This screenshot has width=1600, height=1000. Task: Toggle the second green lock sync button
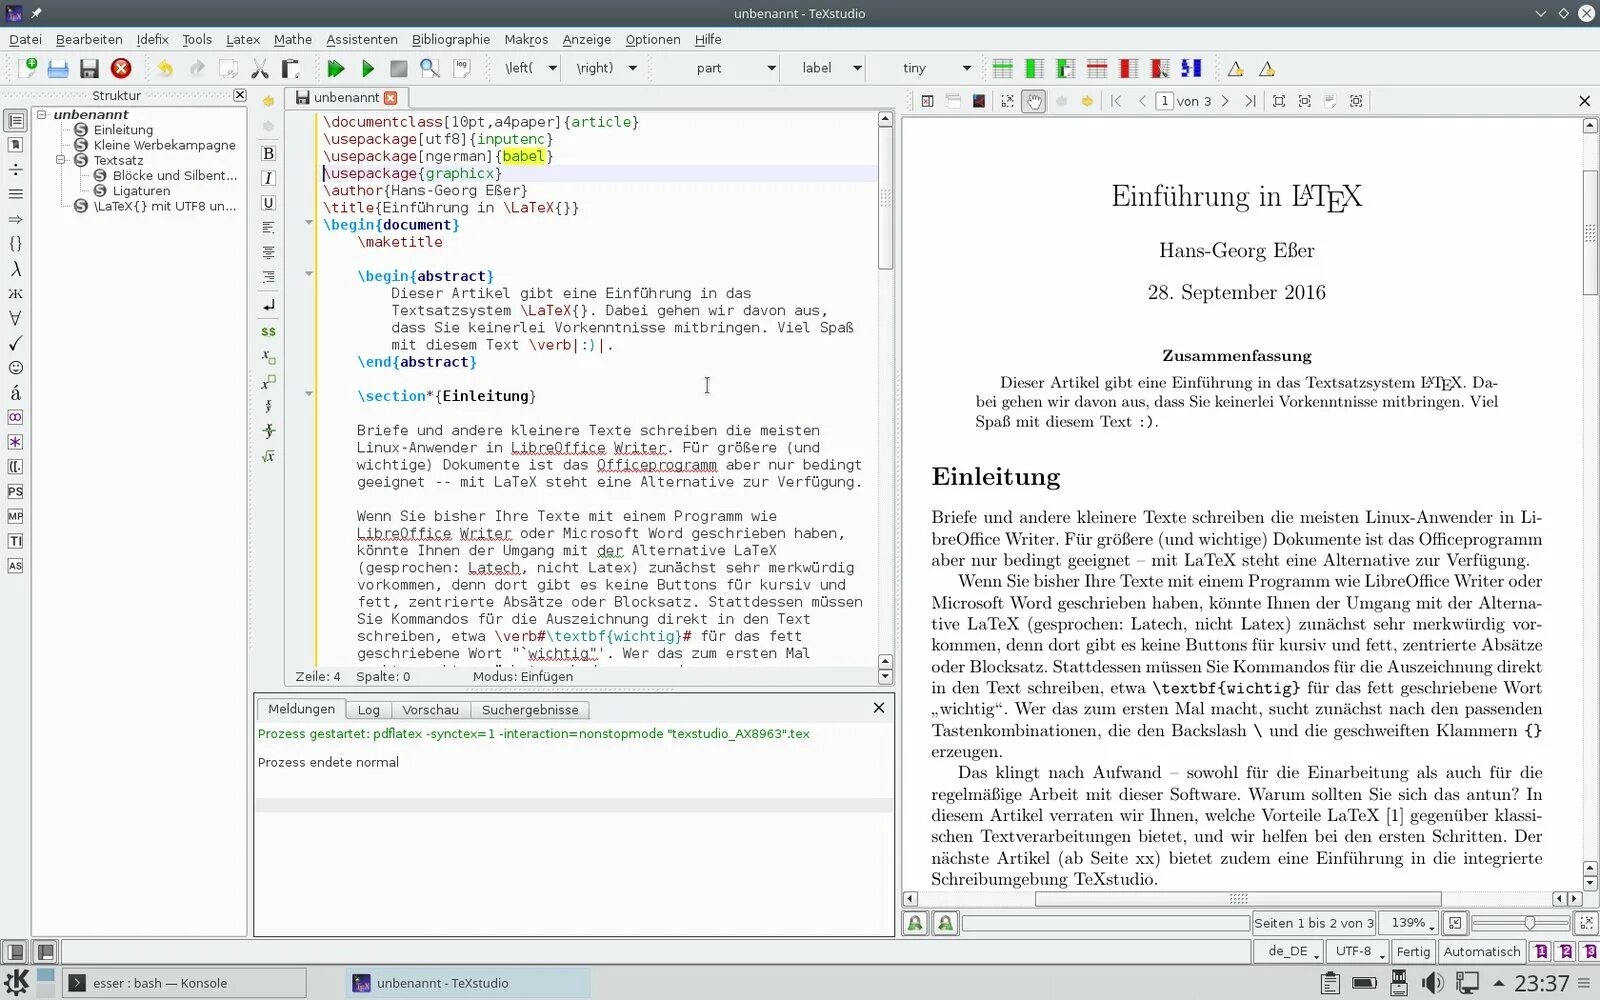point(945,923)
